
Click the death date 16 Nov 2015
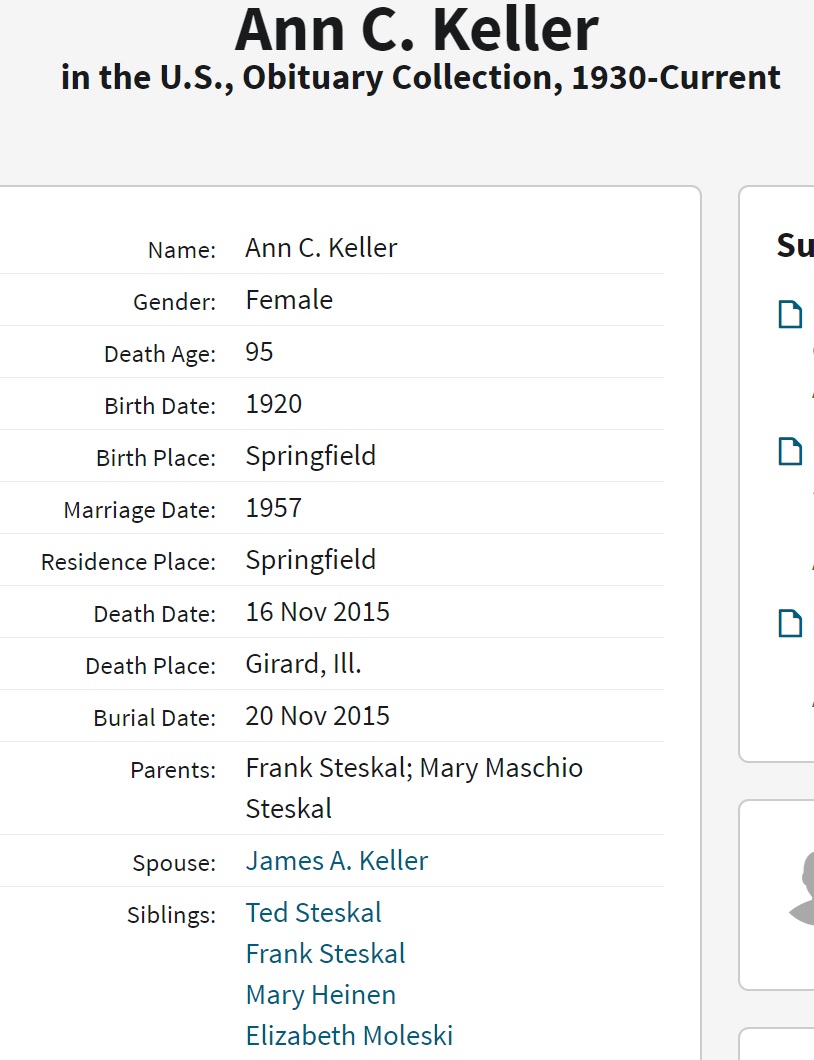pos(318,612)
